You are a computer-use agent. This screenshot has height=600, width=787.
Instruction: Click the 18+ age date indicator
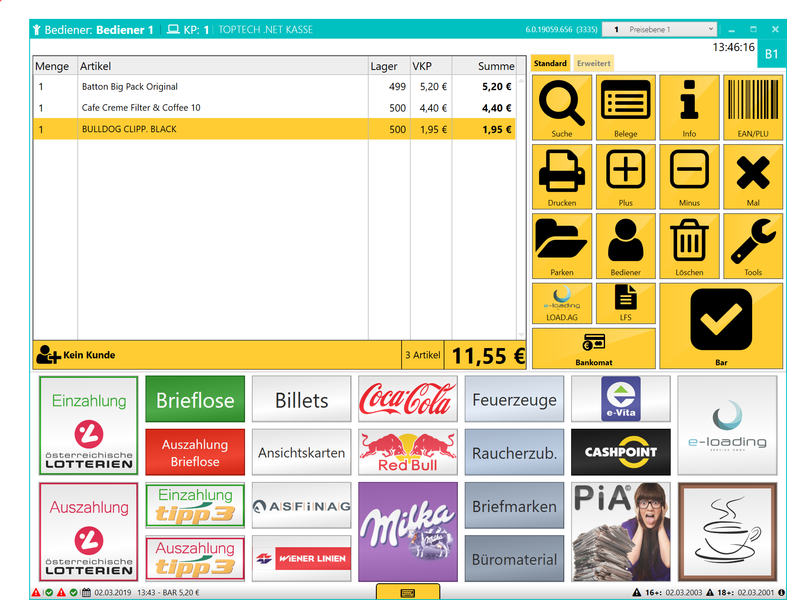741,592
